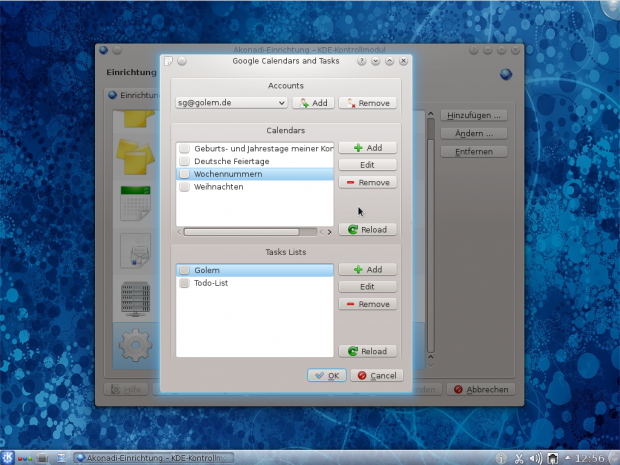
Task: Select the gear resource icon in background list
Action: [x=135, y=345]
